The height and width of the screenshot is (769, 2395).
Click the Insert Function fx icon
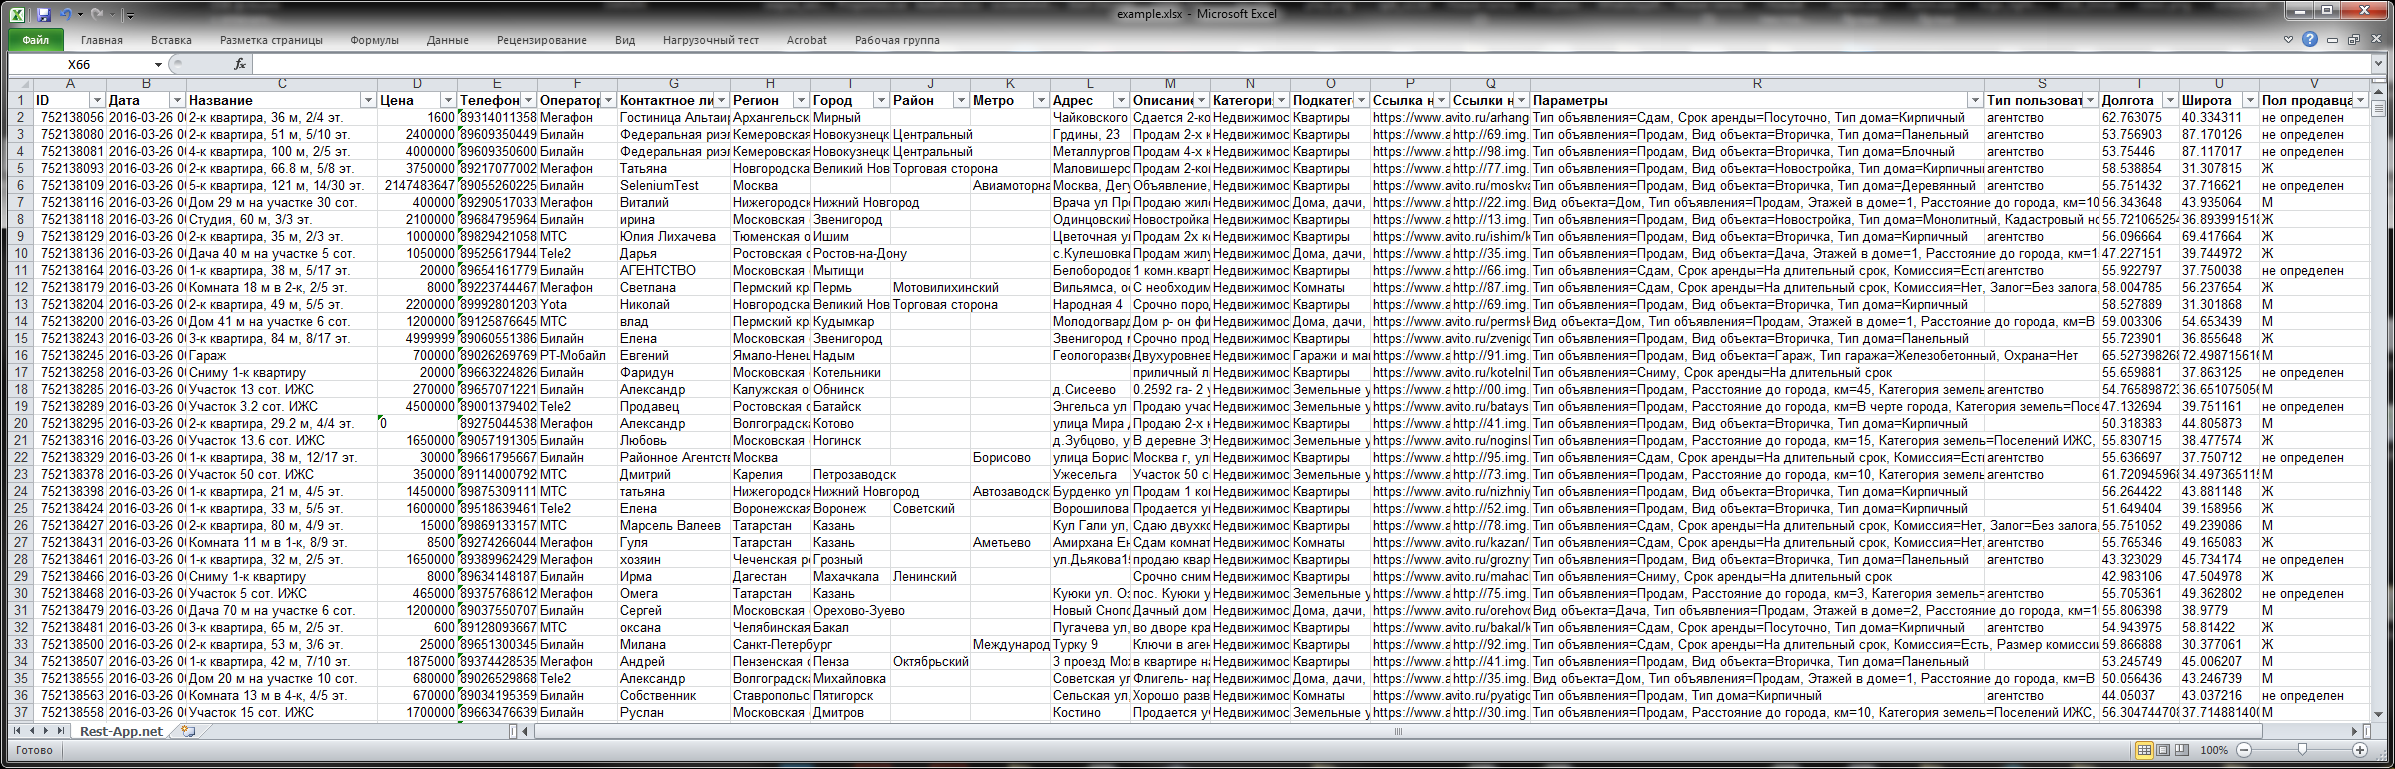[x=240, y=64]
